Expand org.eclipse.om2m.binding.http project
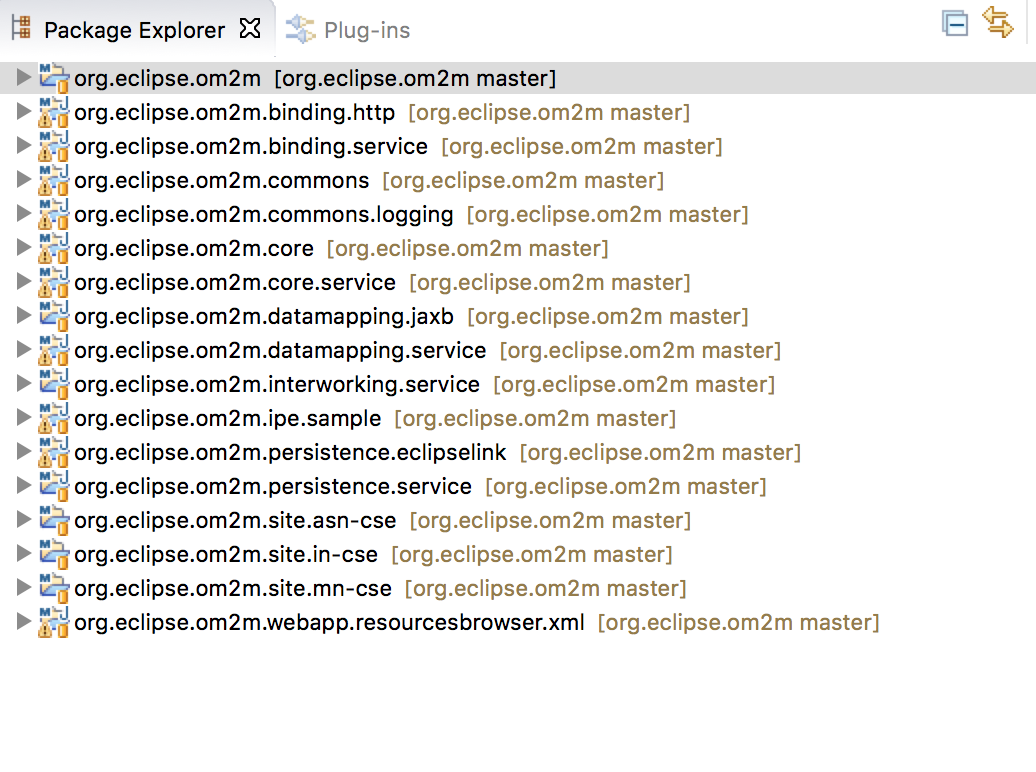Viewport: 1036px width, 772px height. coord(23,112)
